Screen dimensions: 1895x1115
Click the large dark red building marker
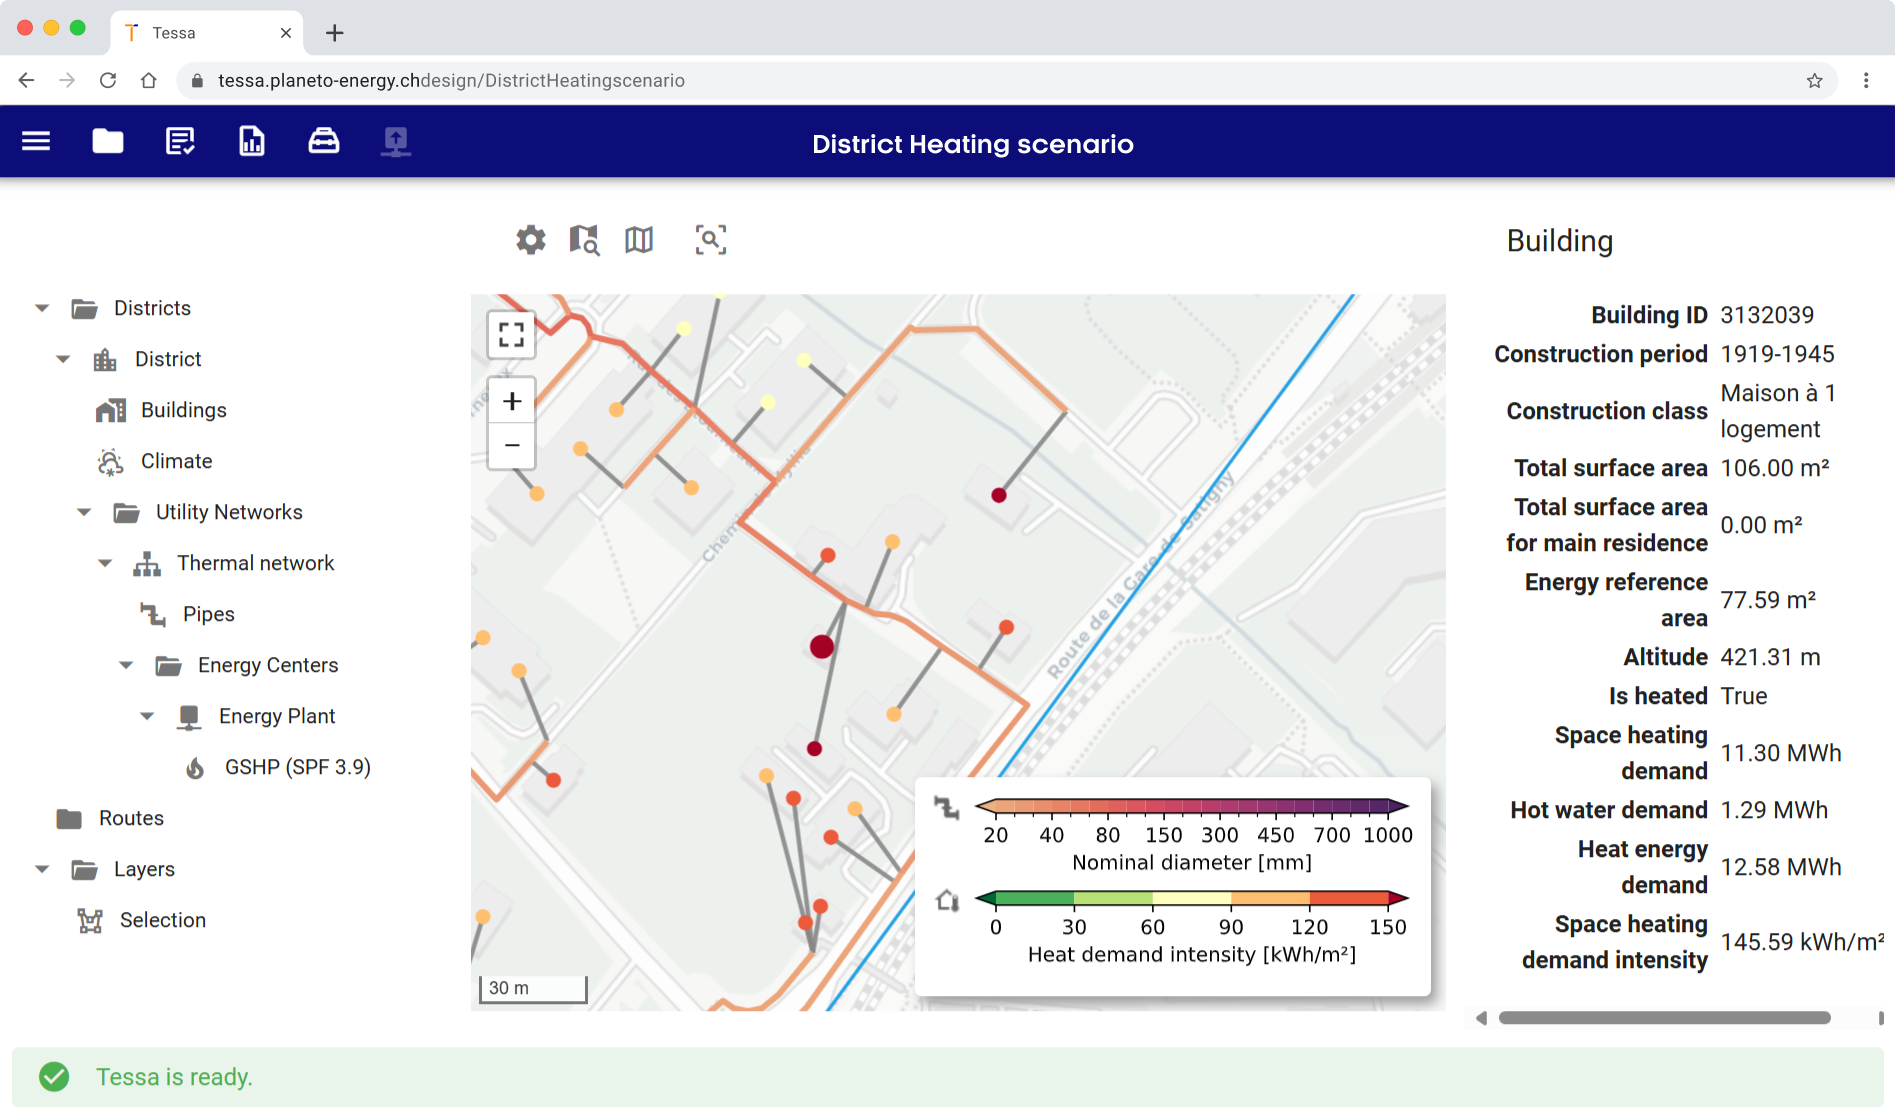(x=822, y=647)
